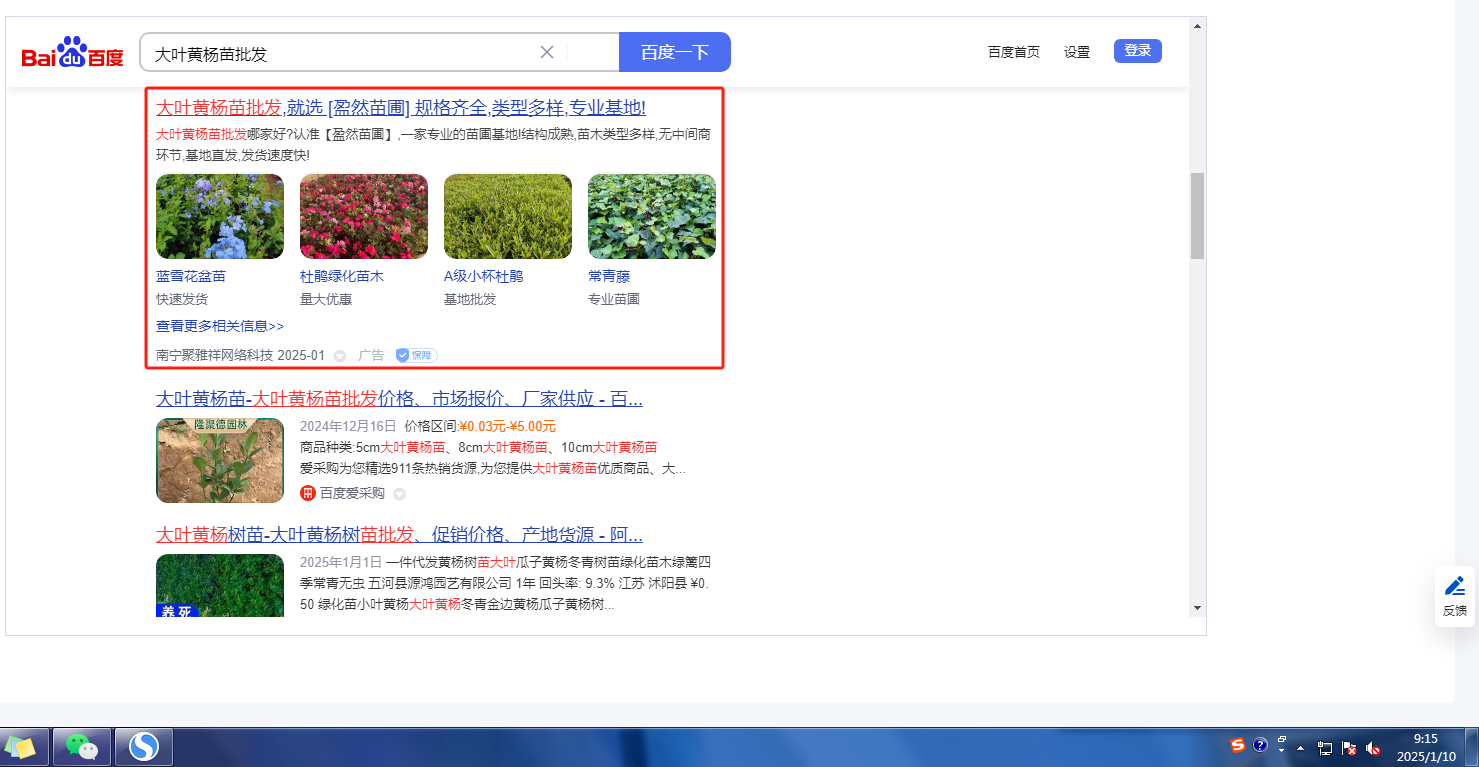Open the 隆聚德园林 seedling thumbnail
Image resolution: width=1479 pixels, height=767 pixels.
point(220,460)
